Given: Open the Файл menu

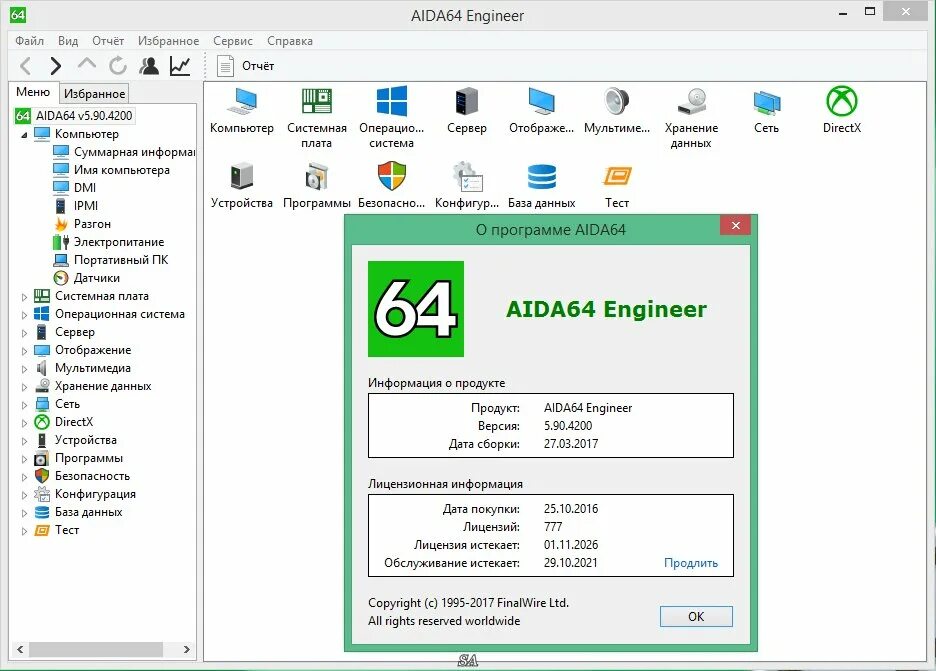Looking at the screenshot, I should (x=29, y=41).
